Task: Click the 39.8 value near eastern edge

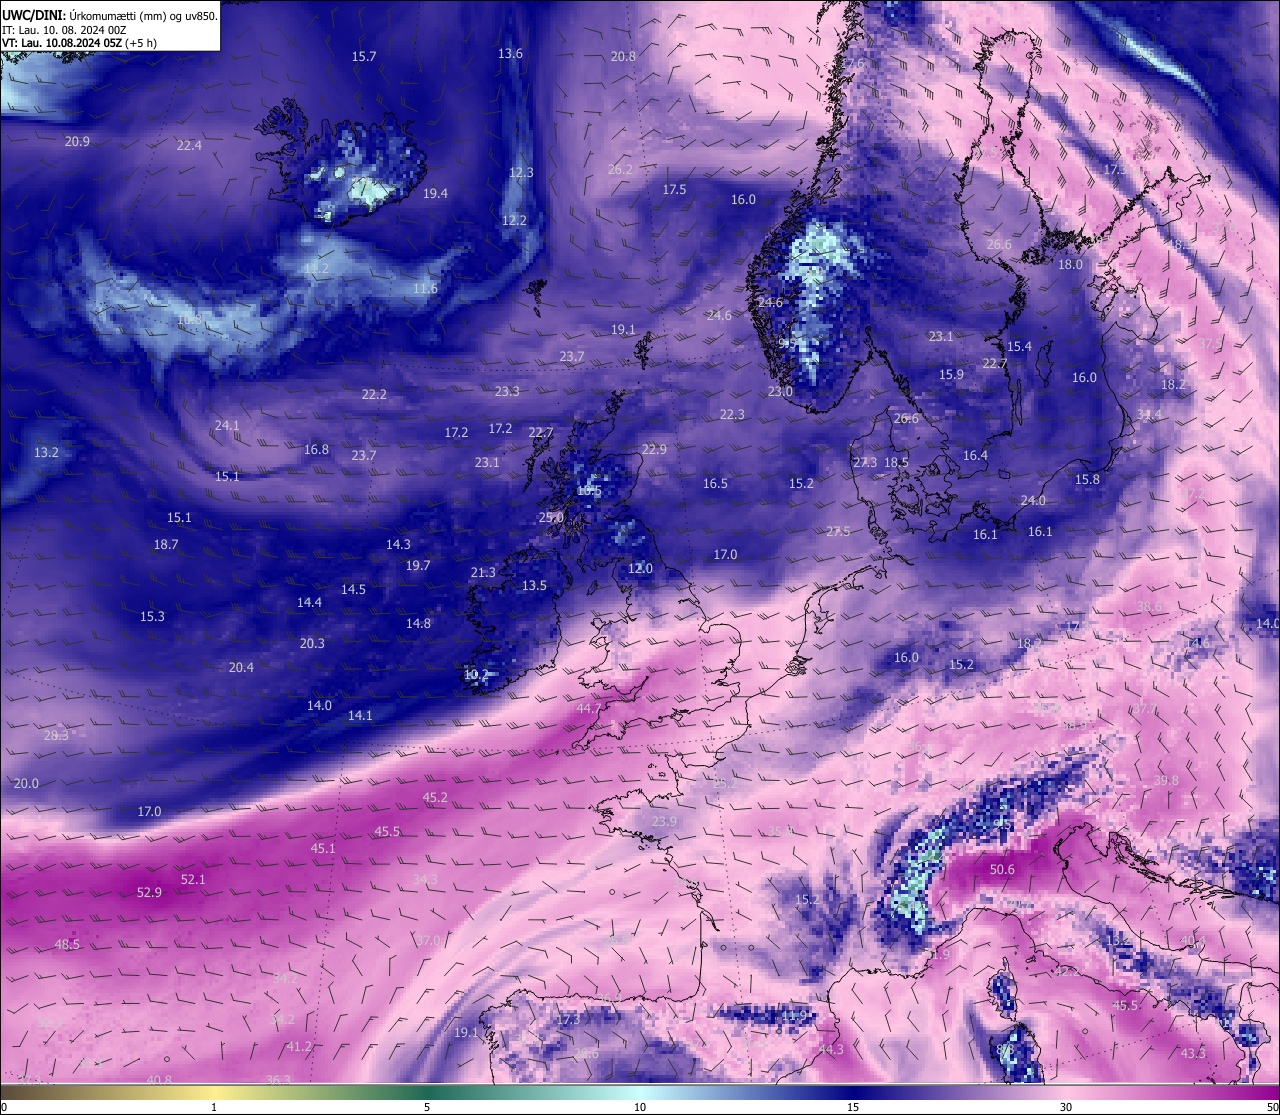Action: tap(1166, 781)
